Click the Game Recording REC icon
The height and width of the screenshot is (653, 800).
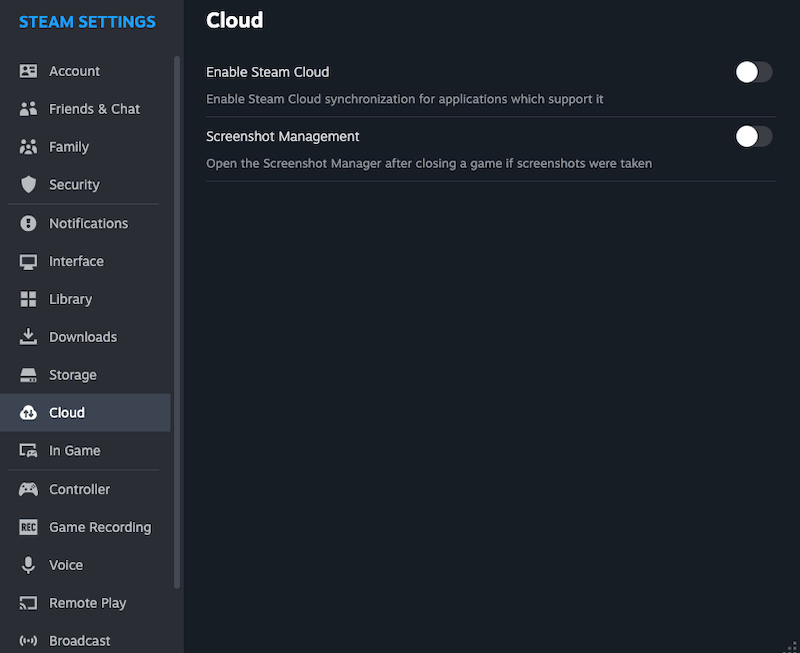point(28,527)
